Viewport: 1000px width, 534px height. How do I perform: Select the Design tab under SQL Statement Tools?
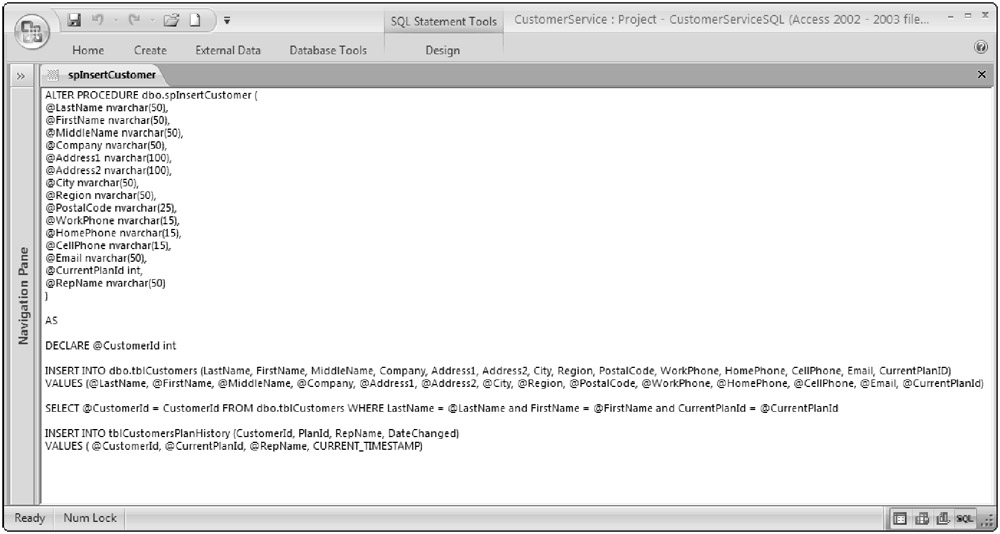click(442, 50)
